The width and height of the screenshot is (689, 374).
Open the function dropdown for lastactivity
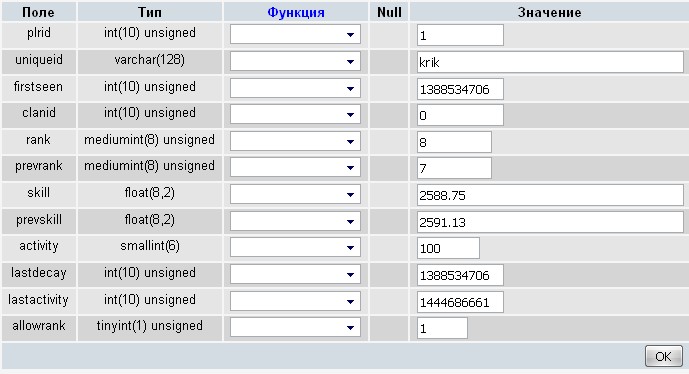(295, 301)
